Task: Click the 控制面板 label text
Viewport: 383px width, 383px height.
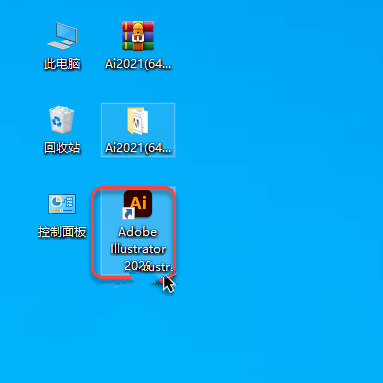Action: click(62, 232)
